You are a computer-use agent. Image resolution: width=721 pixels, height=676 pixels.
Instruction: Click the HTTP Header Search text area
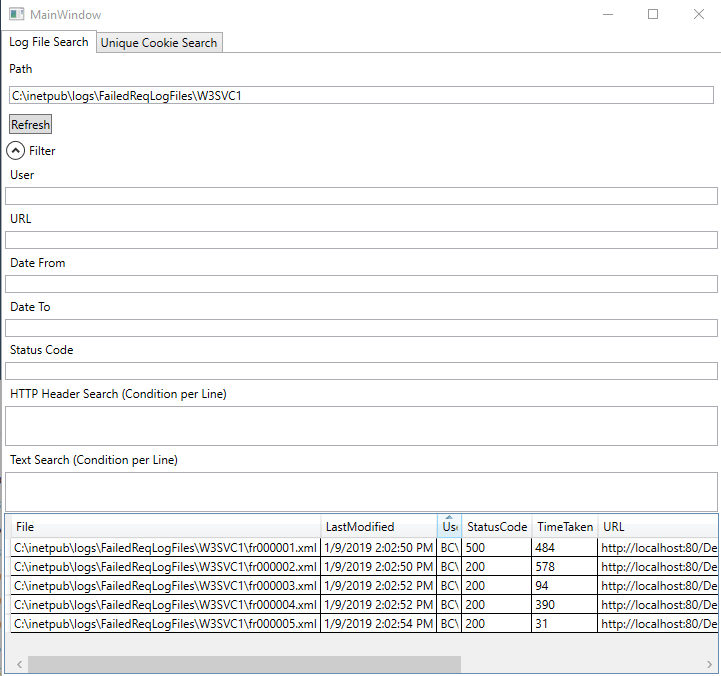360,425
